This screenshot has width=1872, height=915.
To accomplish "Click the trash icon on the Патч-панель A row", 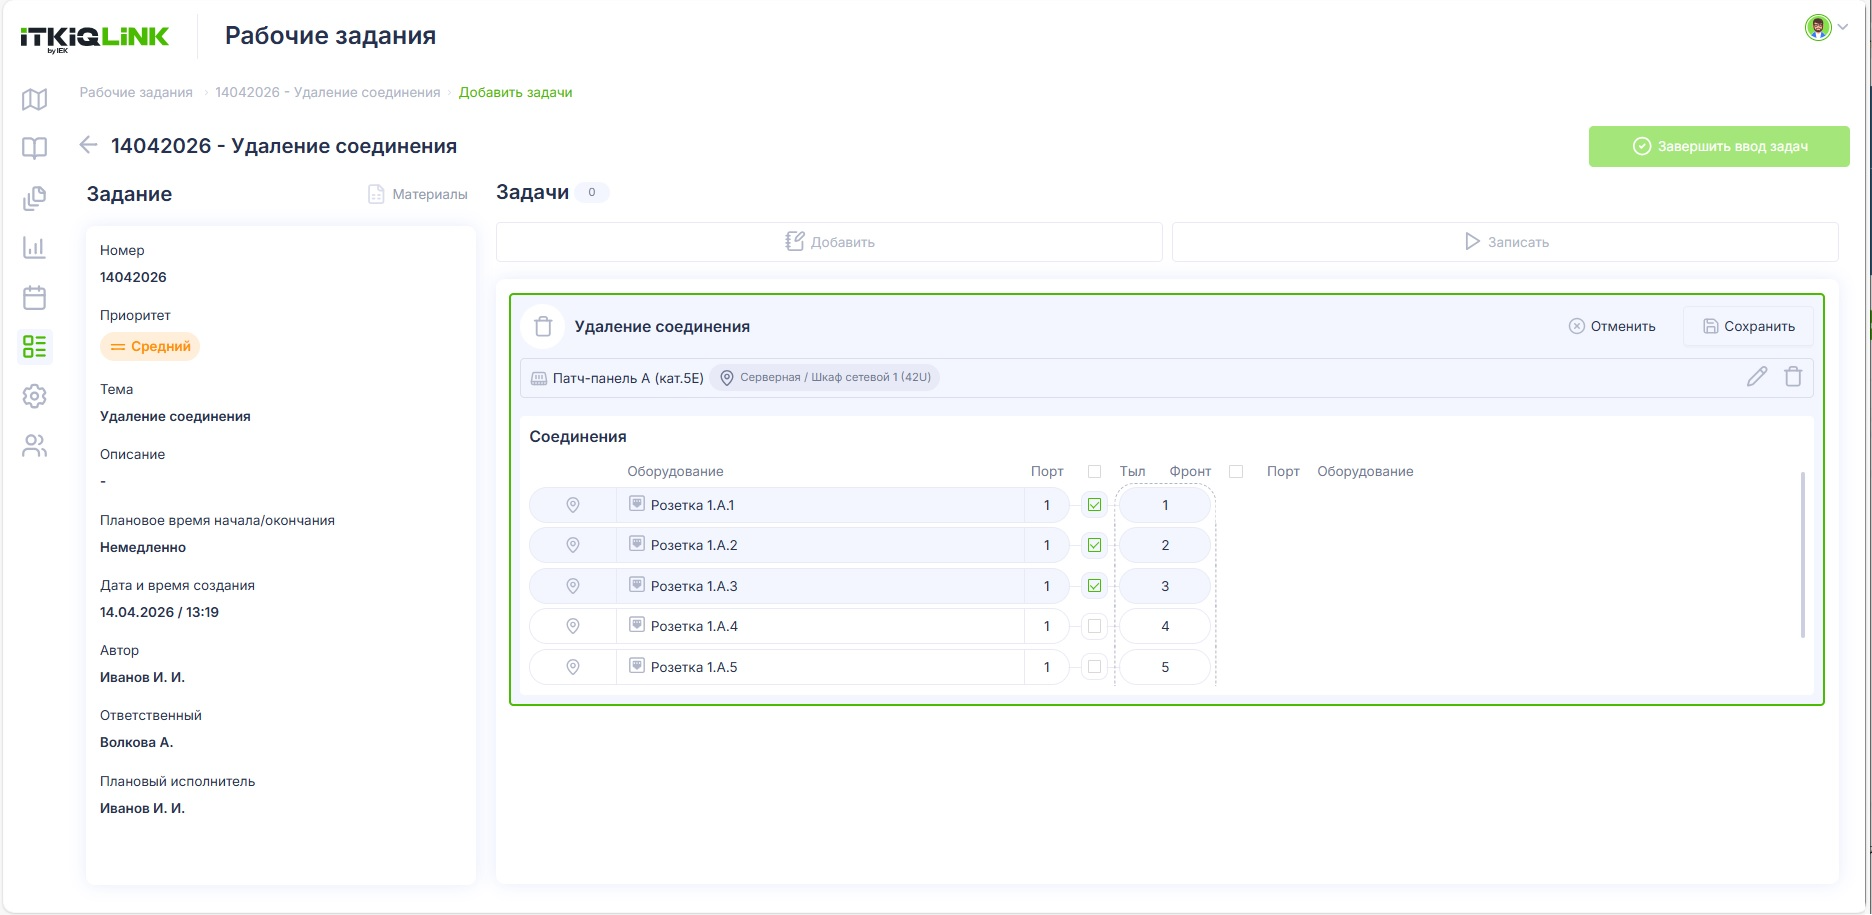I will coord(1793,377).
